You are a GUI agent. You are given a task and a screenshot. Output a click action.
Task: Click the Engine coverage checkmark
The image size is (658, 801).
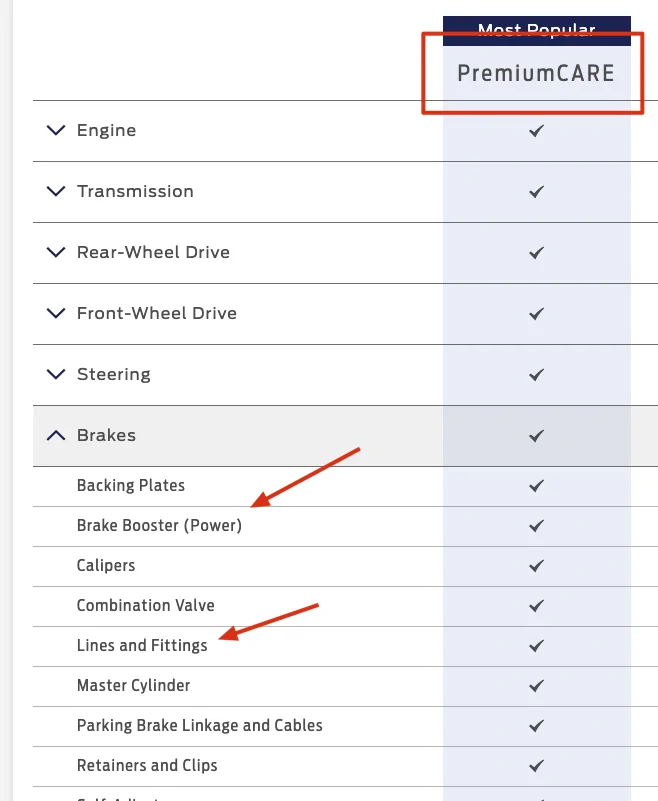(x=536, y=131)
